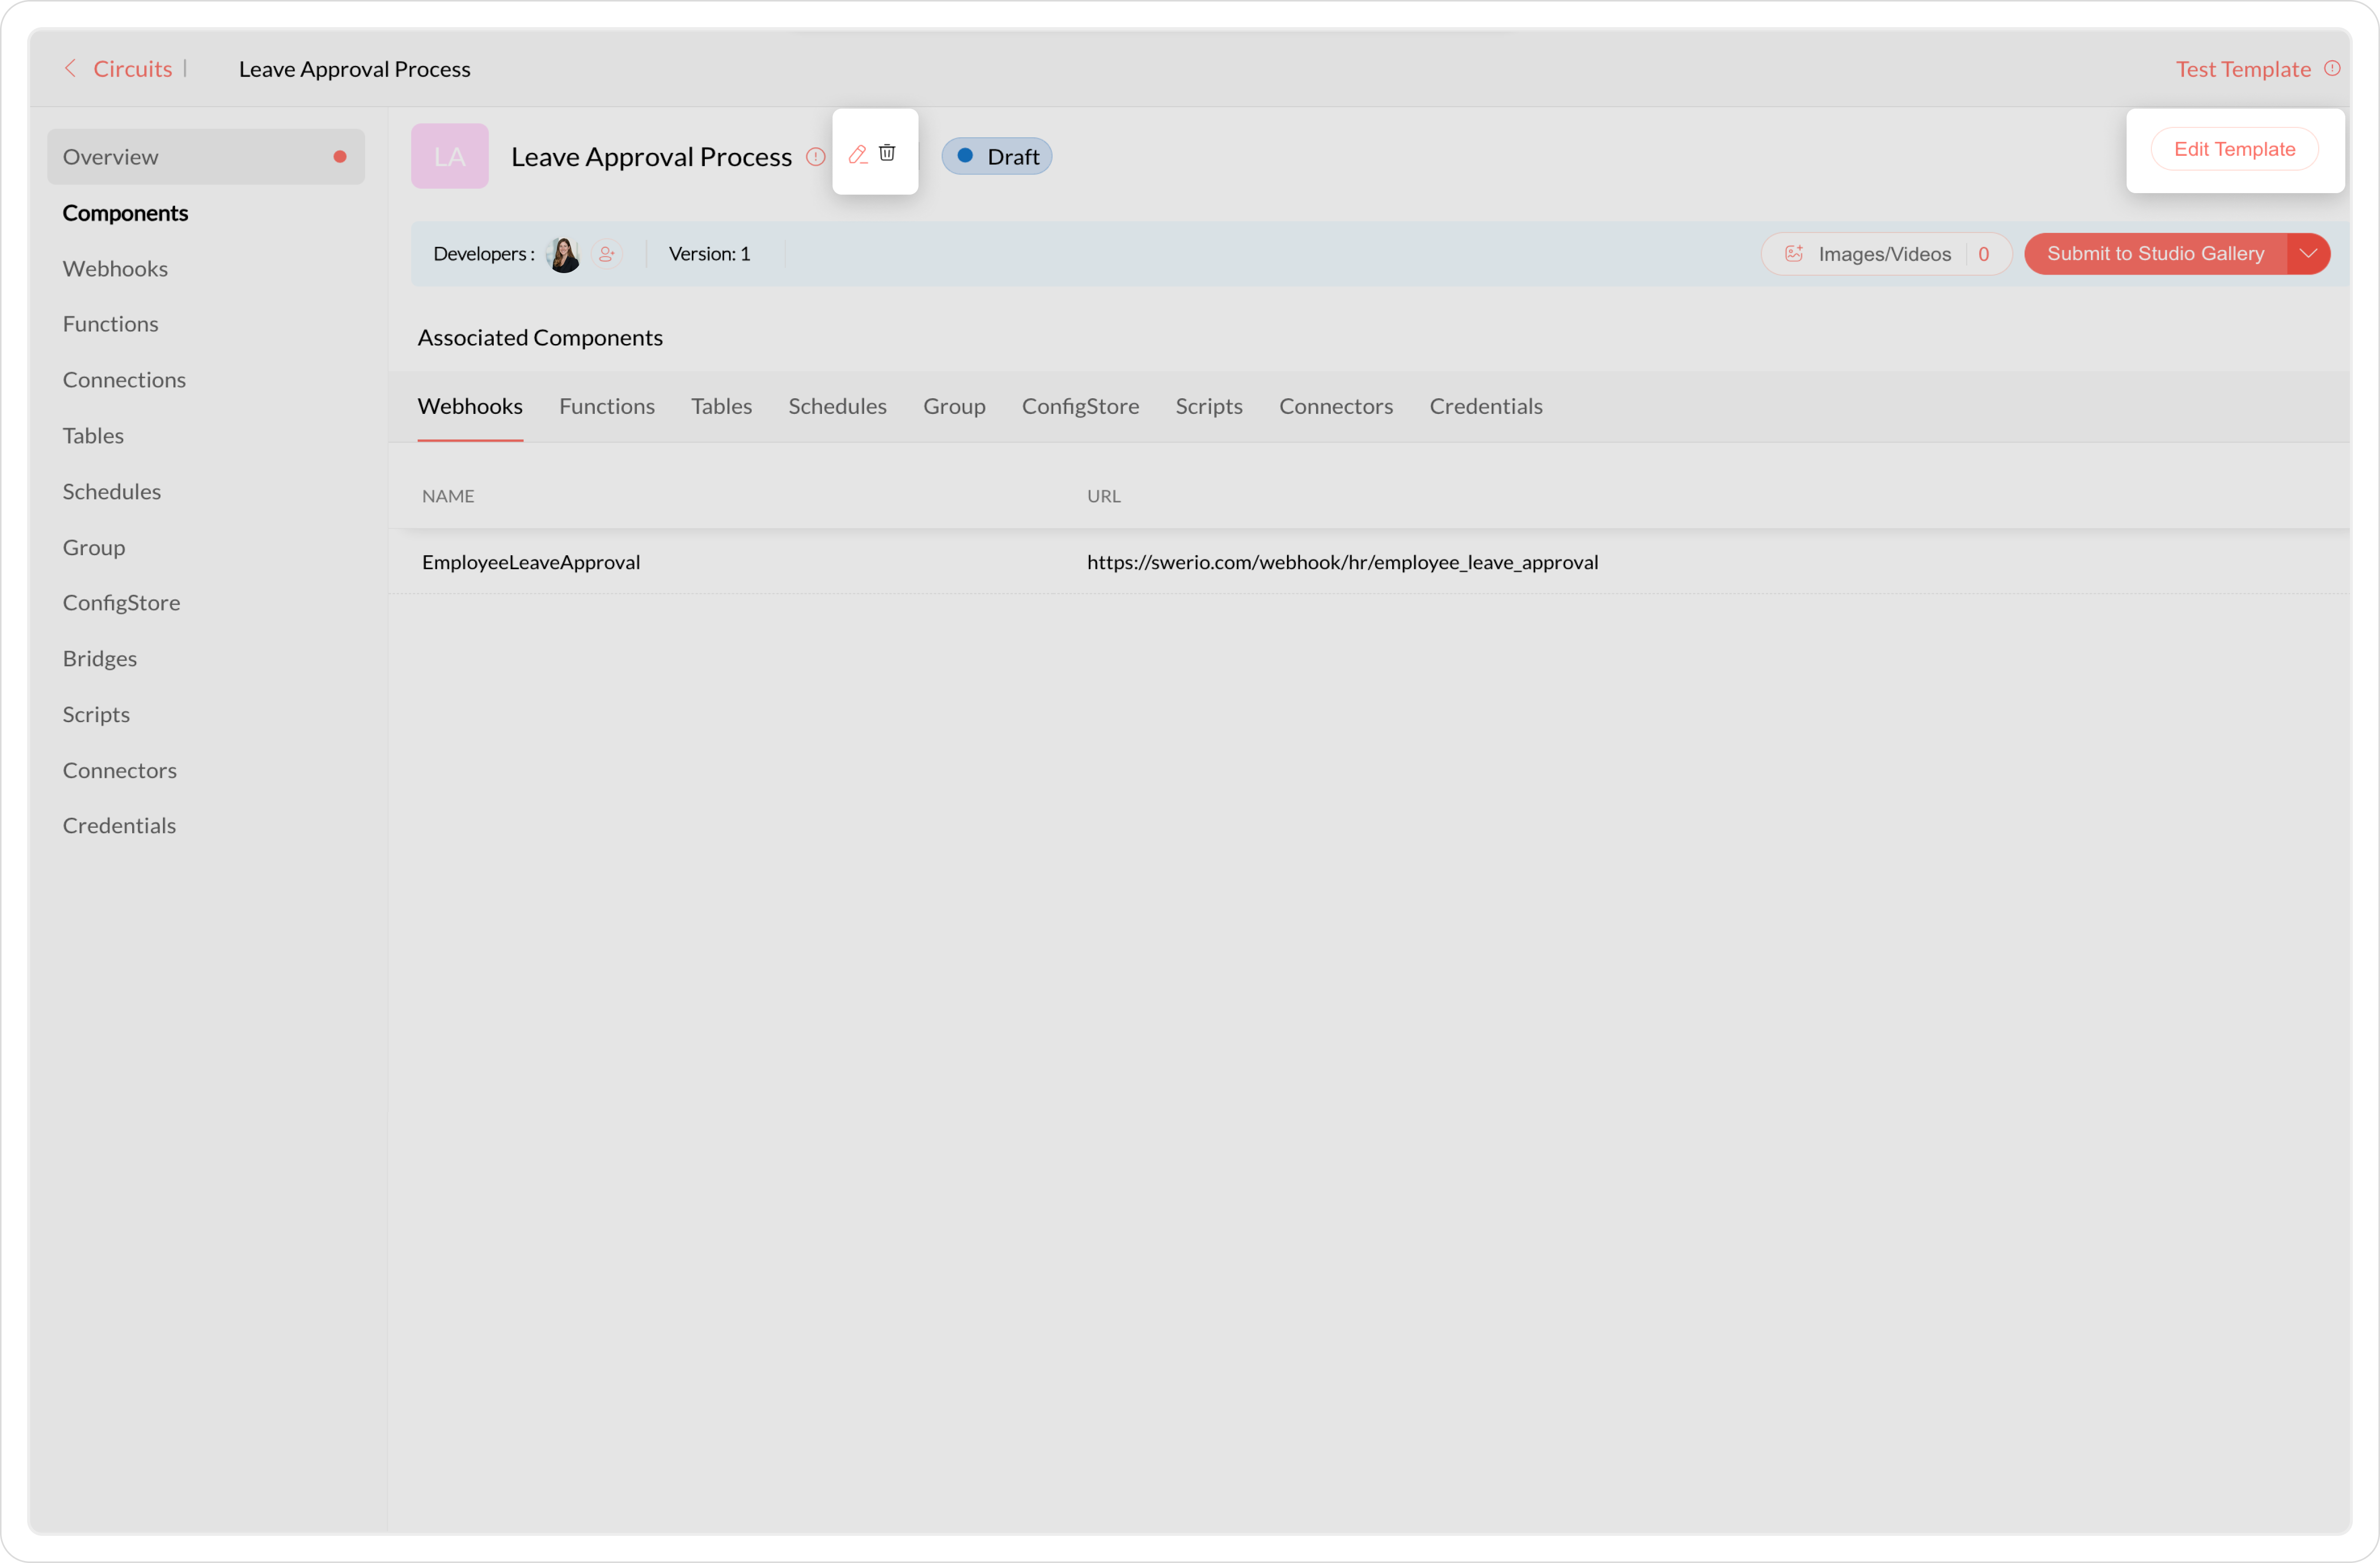Screen dimensions: 2380x1563
Task: Click the Components sidebar heading
Action: [x=125, y=213]
